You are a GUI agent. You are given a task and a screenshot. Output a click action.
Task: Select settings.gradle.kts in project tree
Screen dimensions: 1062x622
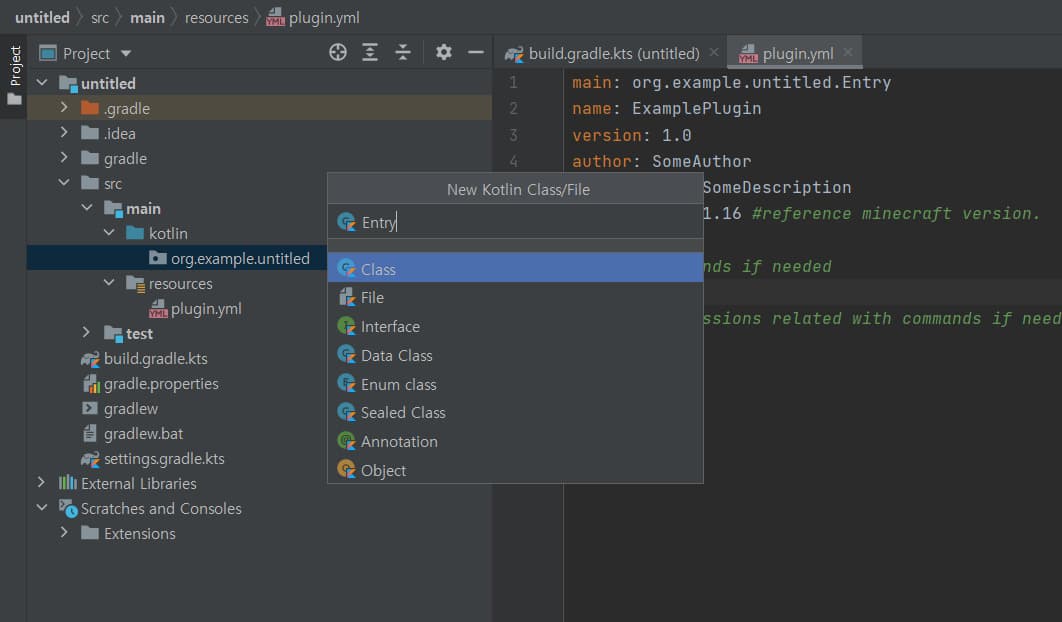point(164,459)
